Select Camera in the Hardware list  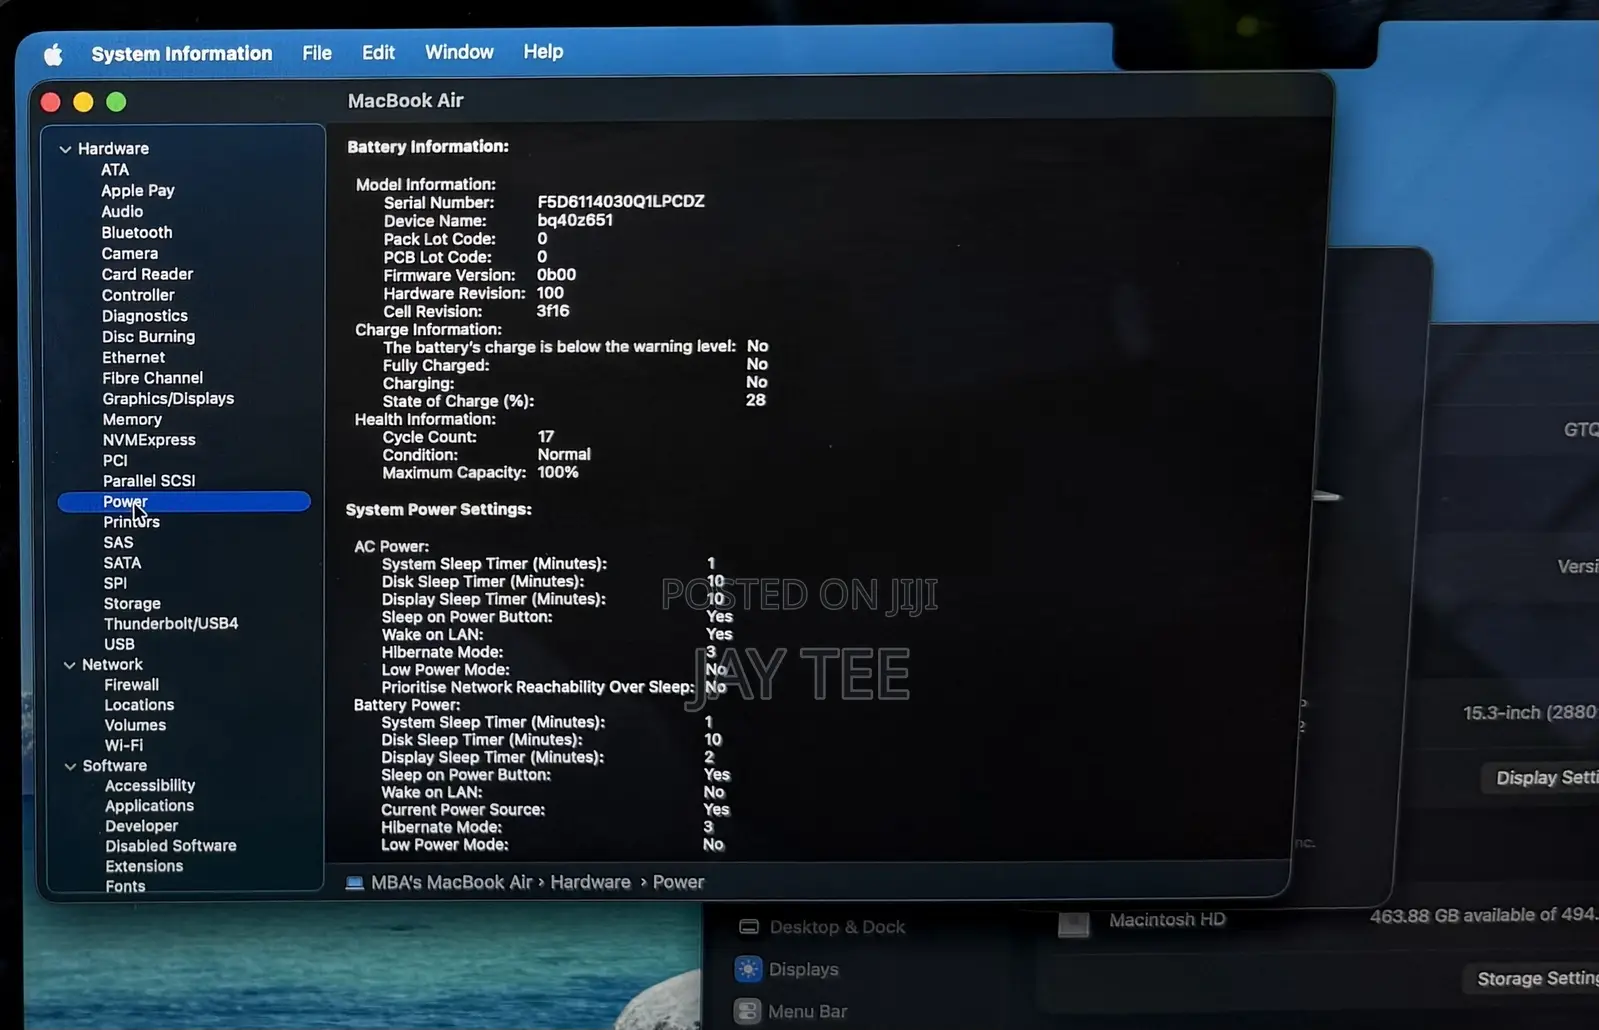pyautogui.click(x=130, y=254)
